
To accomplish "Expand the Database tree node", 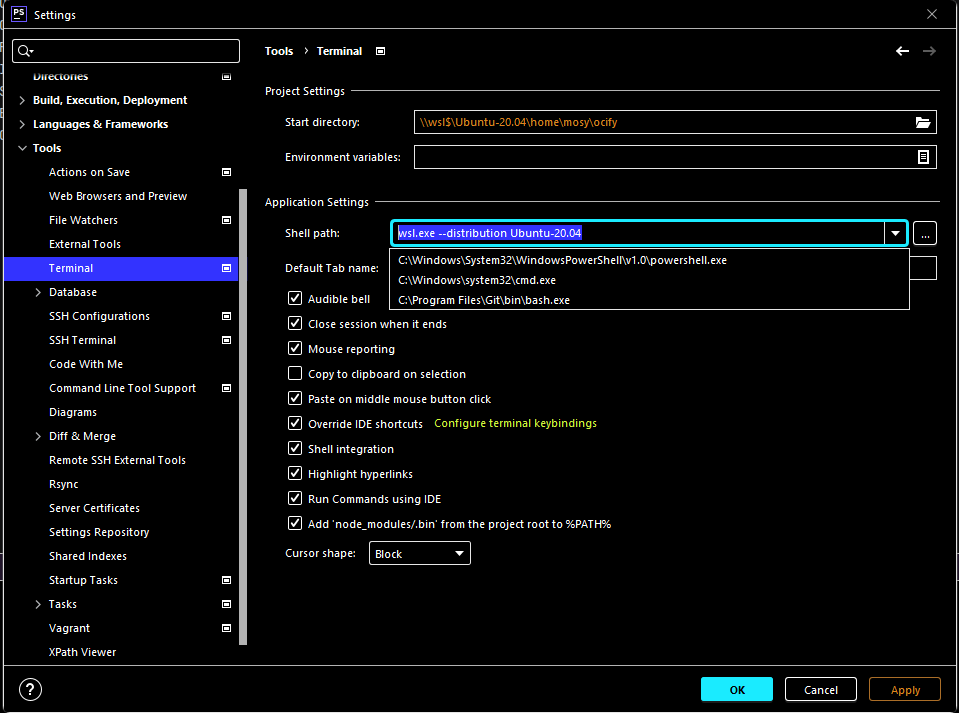I will click(38, 292).
